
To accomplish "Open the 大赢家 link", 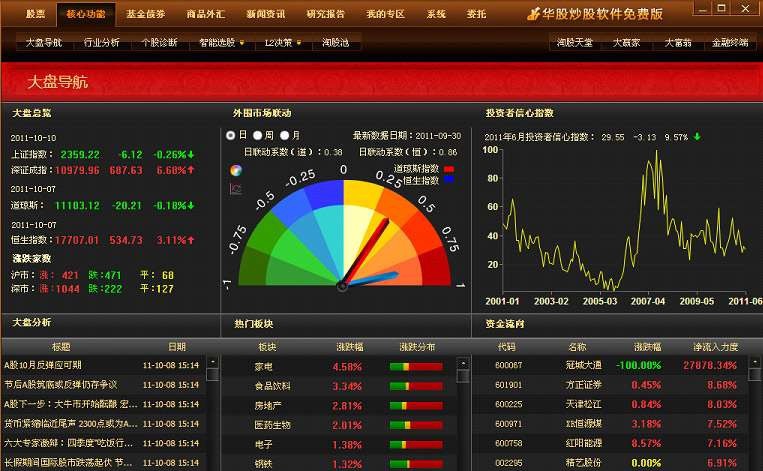I will click(626, 43).
